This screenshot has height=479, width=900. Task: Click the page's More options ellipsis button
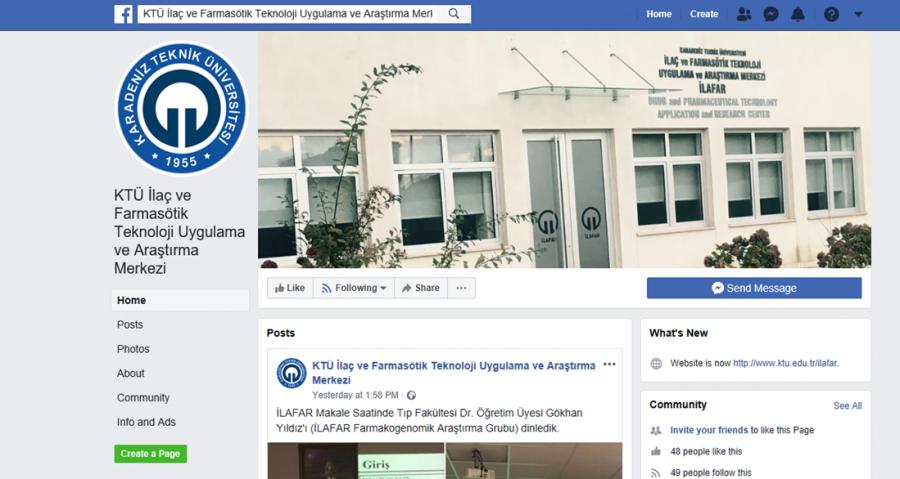click(461, 288)
